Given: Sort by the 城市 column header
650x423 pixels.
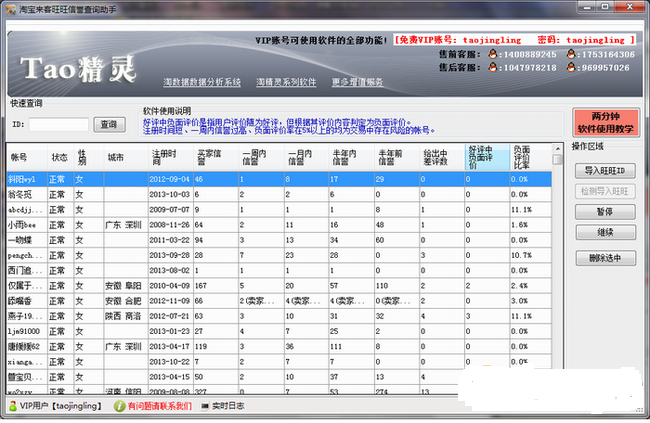Looking at the screenshot, I should click(126, 157).
